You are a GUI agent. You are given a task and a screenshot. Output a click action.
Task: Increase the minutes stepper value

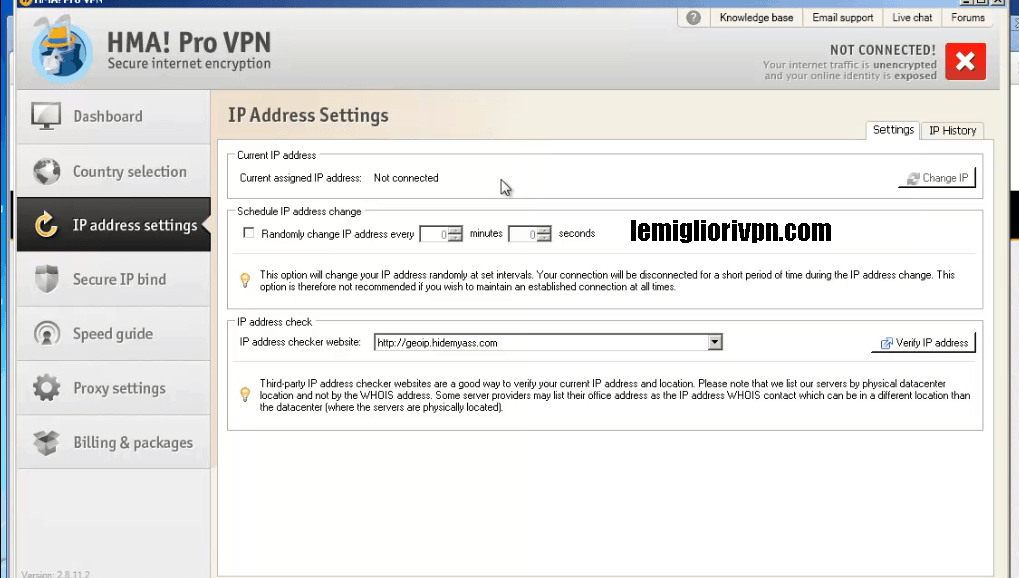pos(456,230)
